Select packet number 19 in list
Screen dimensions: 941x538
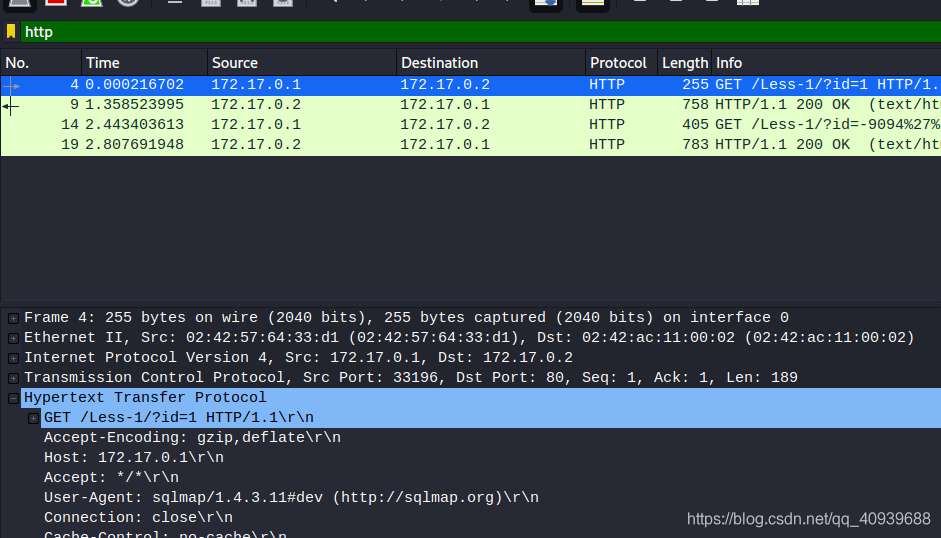coord(470,145)
